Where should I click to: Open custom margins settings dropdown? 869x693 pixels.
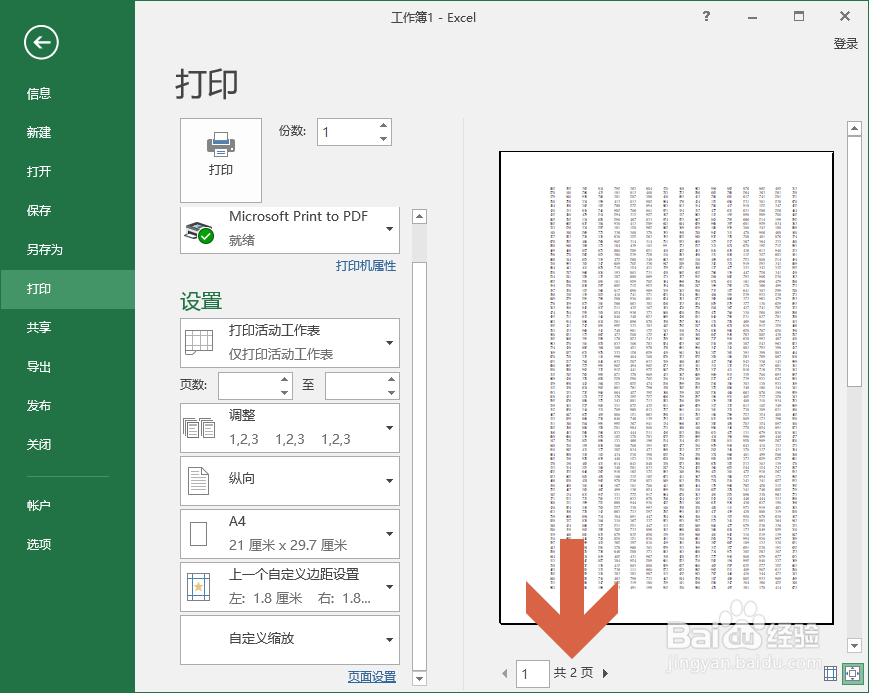pyautogui.click(x=290, y=587)
